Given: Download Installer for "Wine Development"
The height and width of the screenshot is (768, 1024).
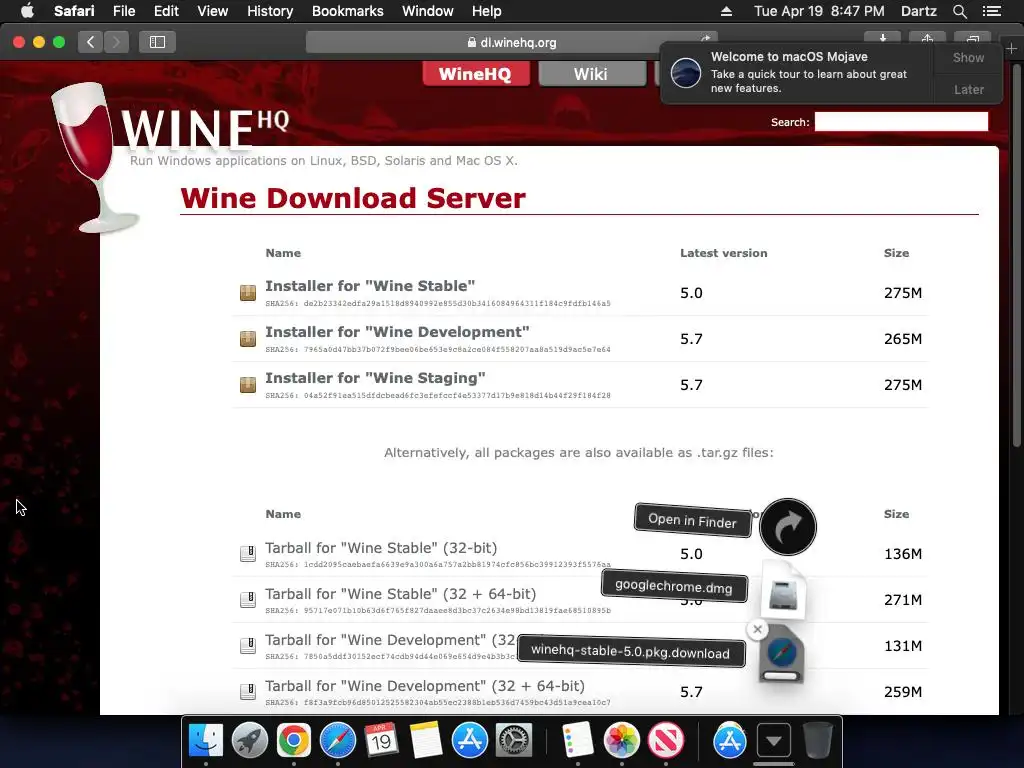Looking at the screenshot, I should [397, 332].
